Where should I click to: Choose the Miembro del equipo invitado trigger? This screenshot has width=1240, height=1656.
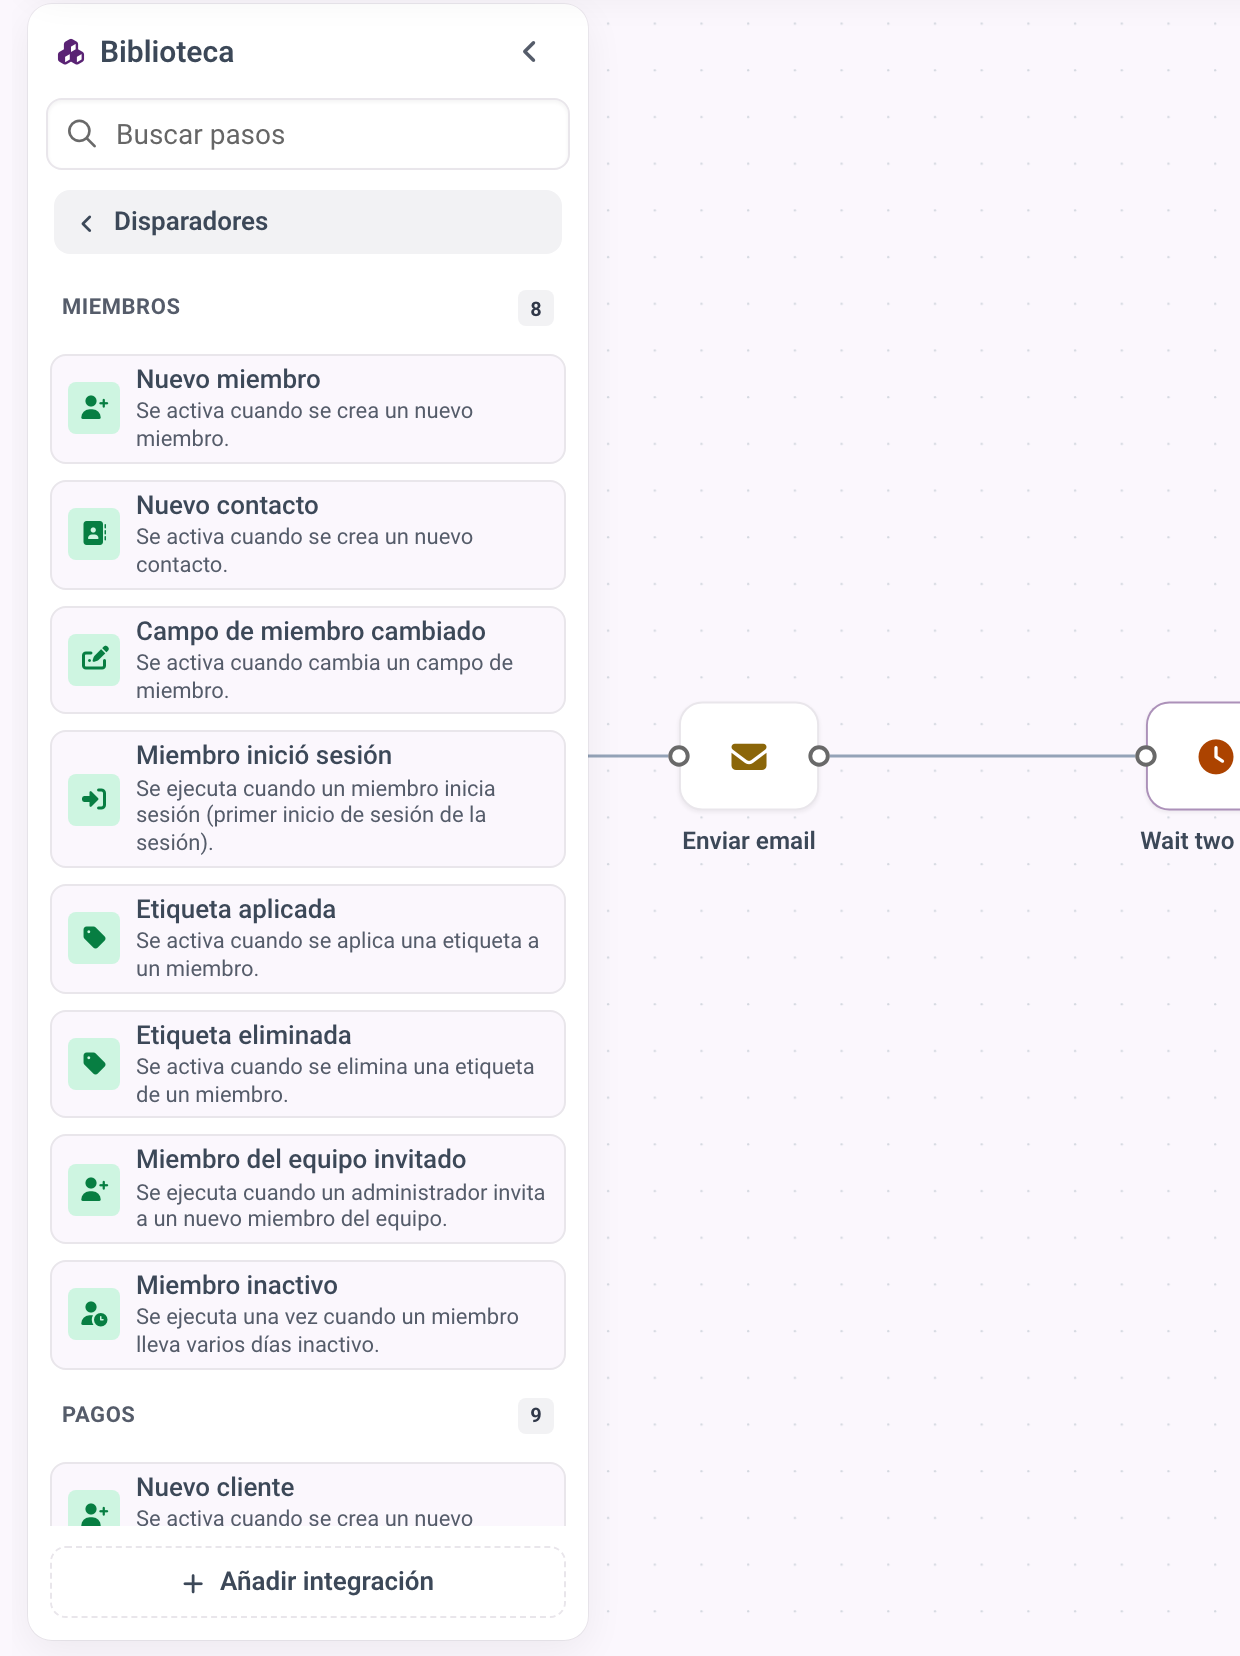point(308,1189)
